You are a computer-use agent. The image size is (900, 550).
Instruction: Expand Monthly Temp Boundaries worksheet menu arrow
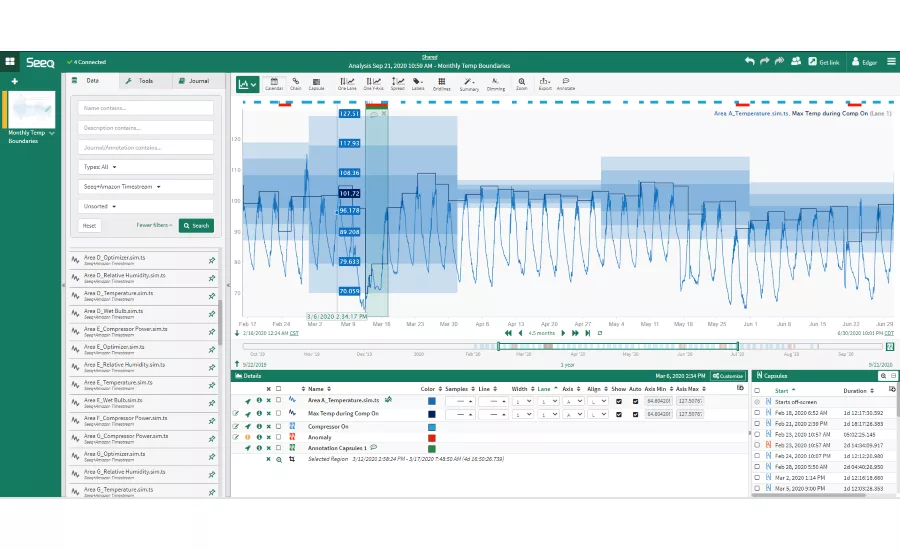tap(52, 133)
